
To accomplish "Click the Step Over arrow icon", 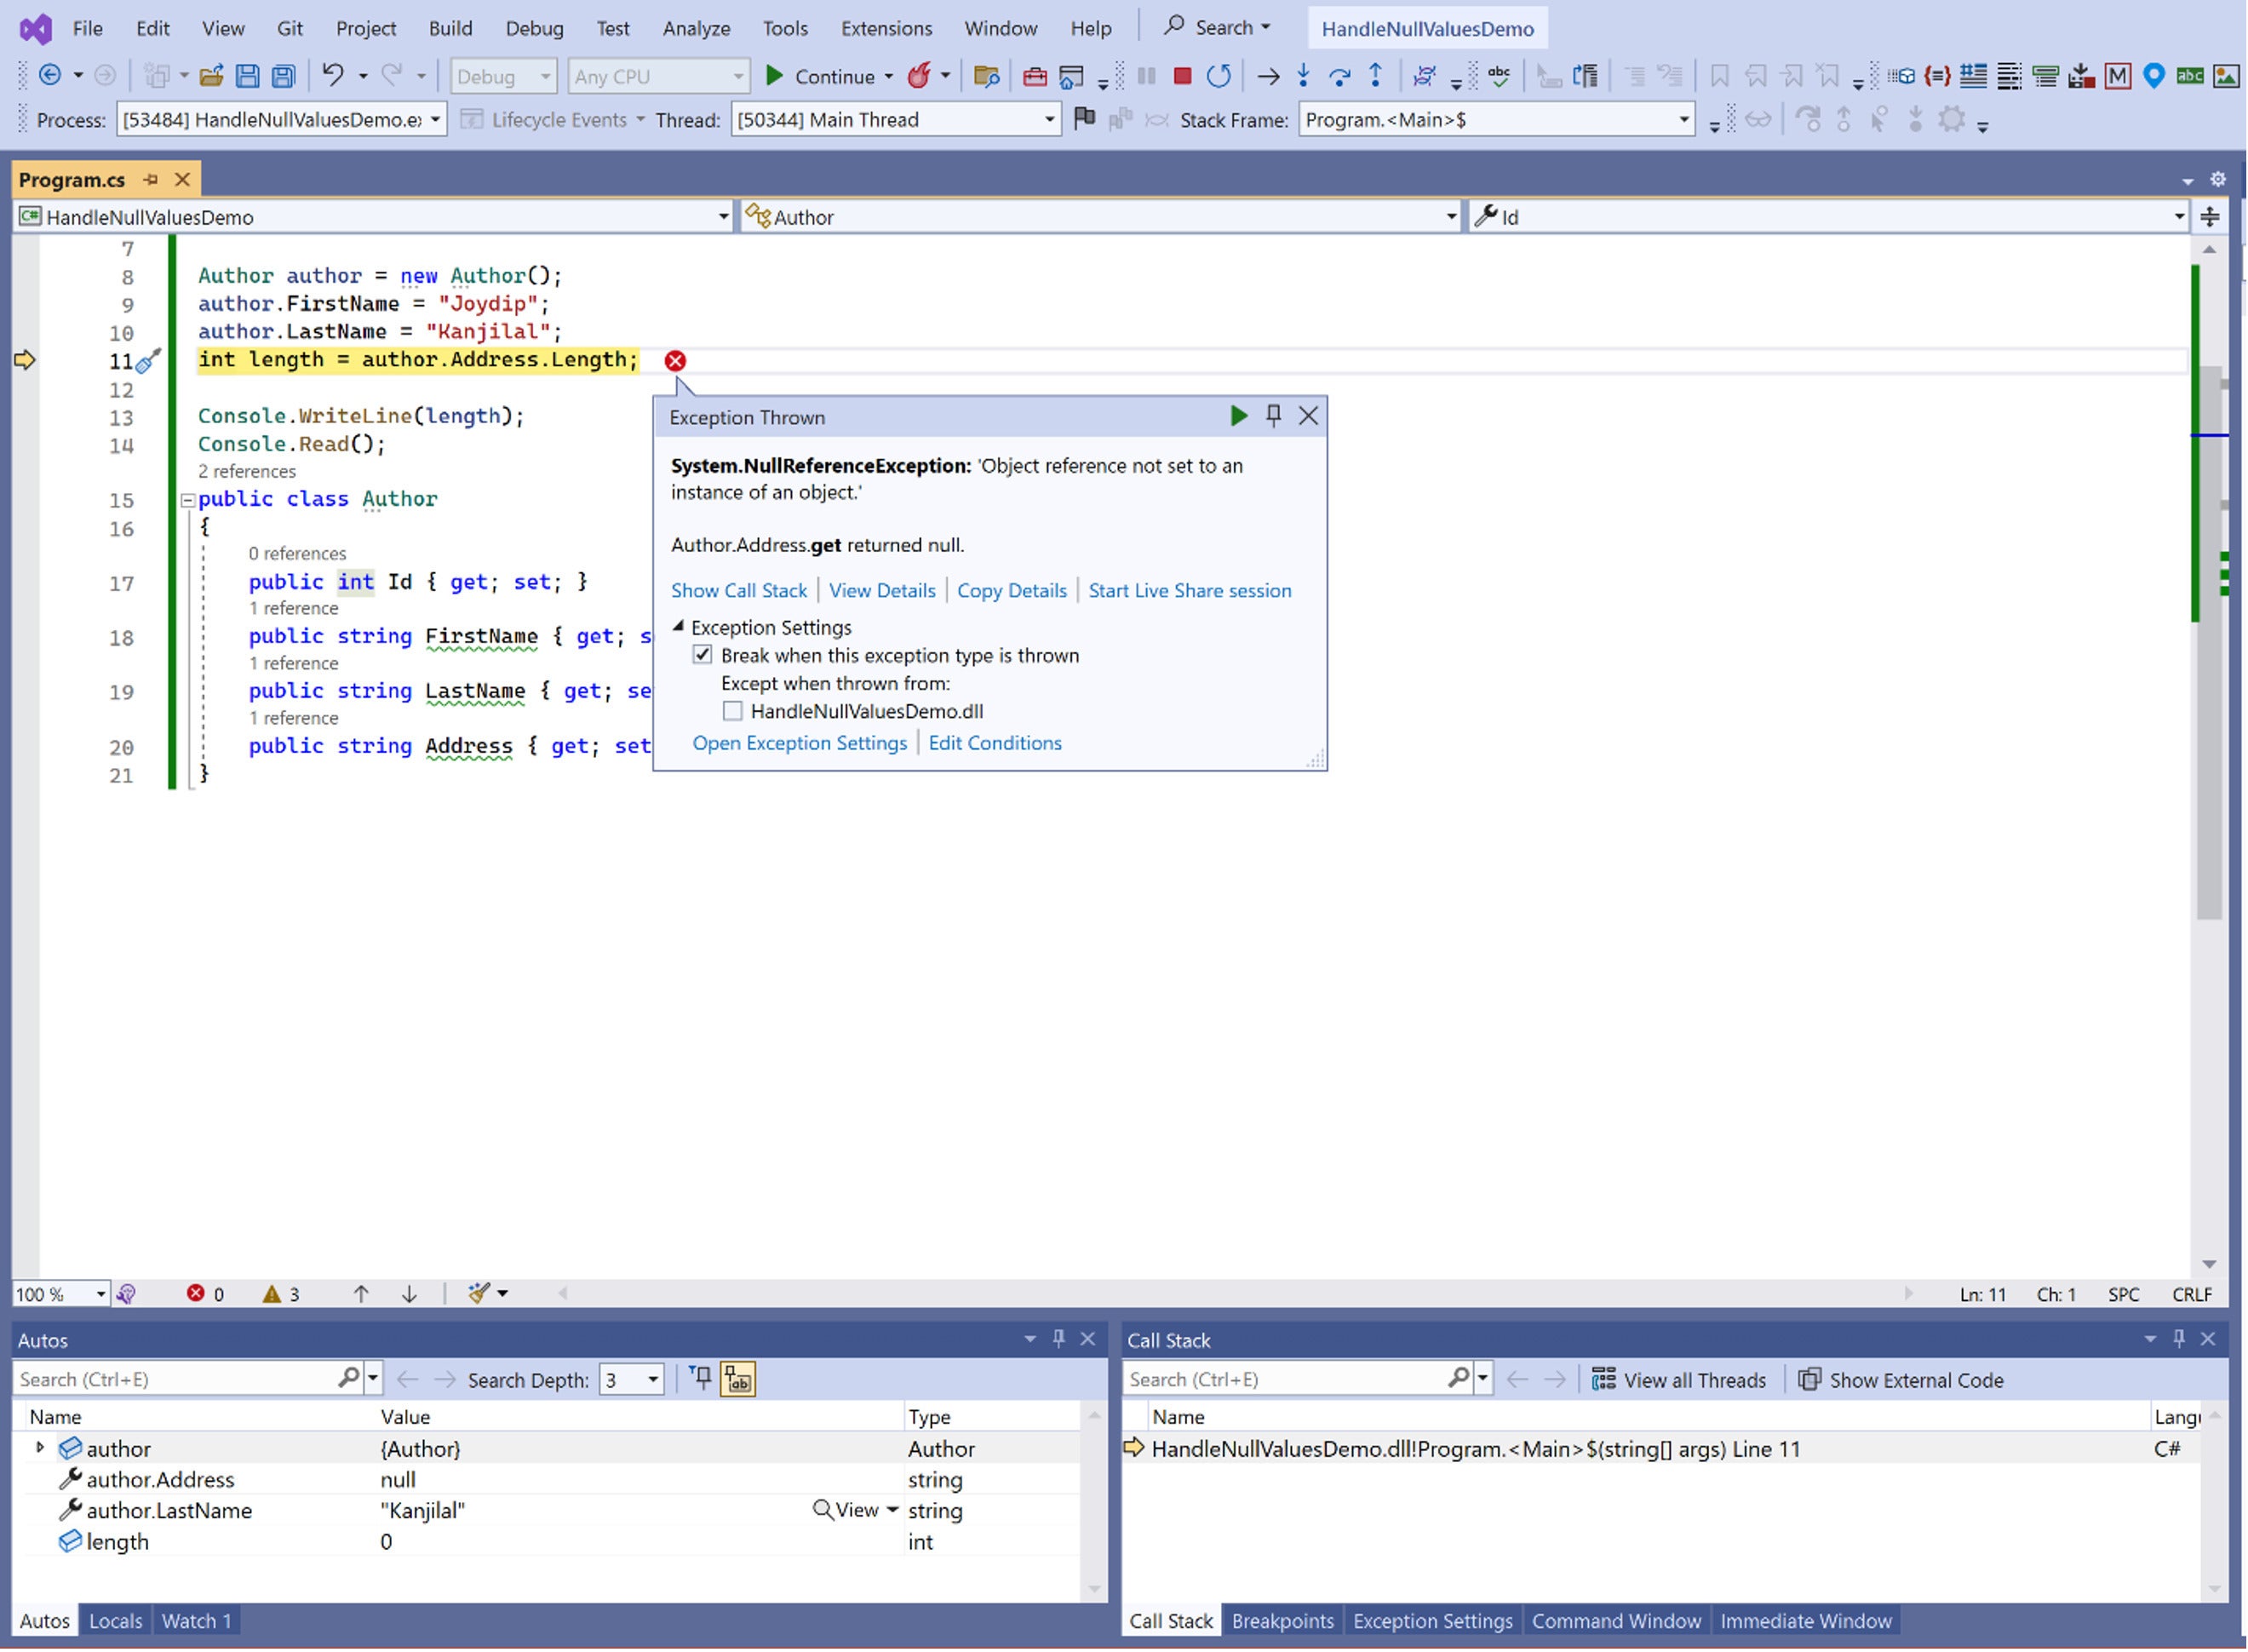I will pos(1340,76).
